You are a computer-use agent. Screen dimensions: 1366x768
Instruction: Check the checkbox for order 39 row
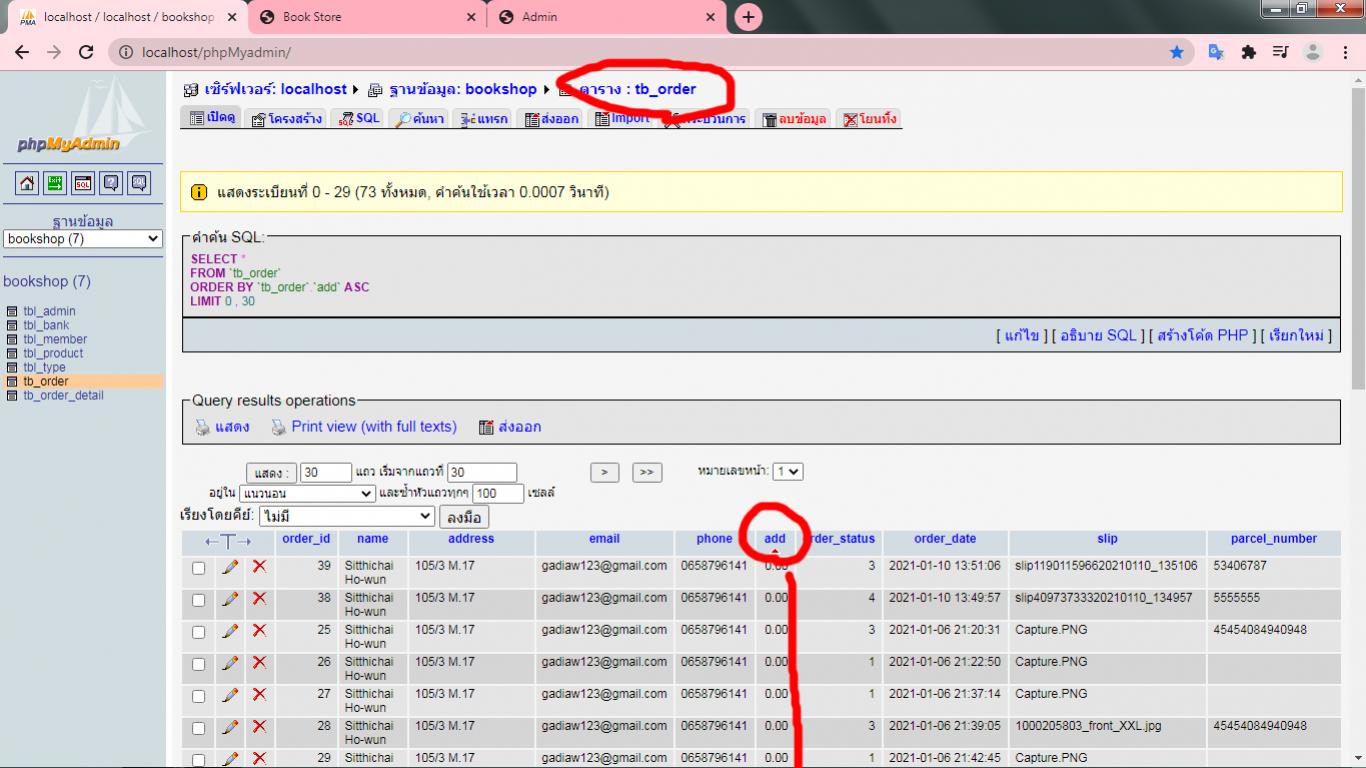tap(198, 568)
